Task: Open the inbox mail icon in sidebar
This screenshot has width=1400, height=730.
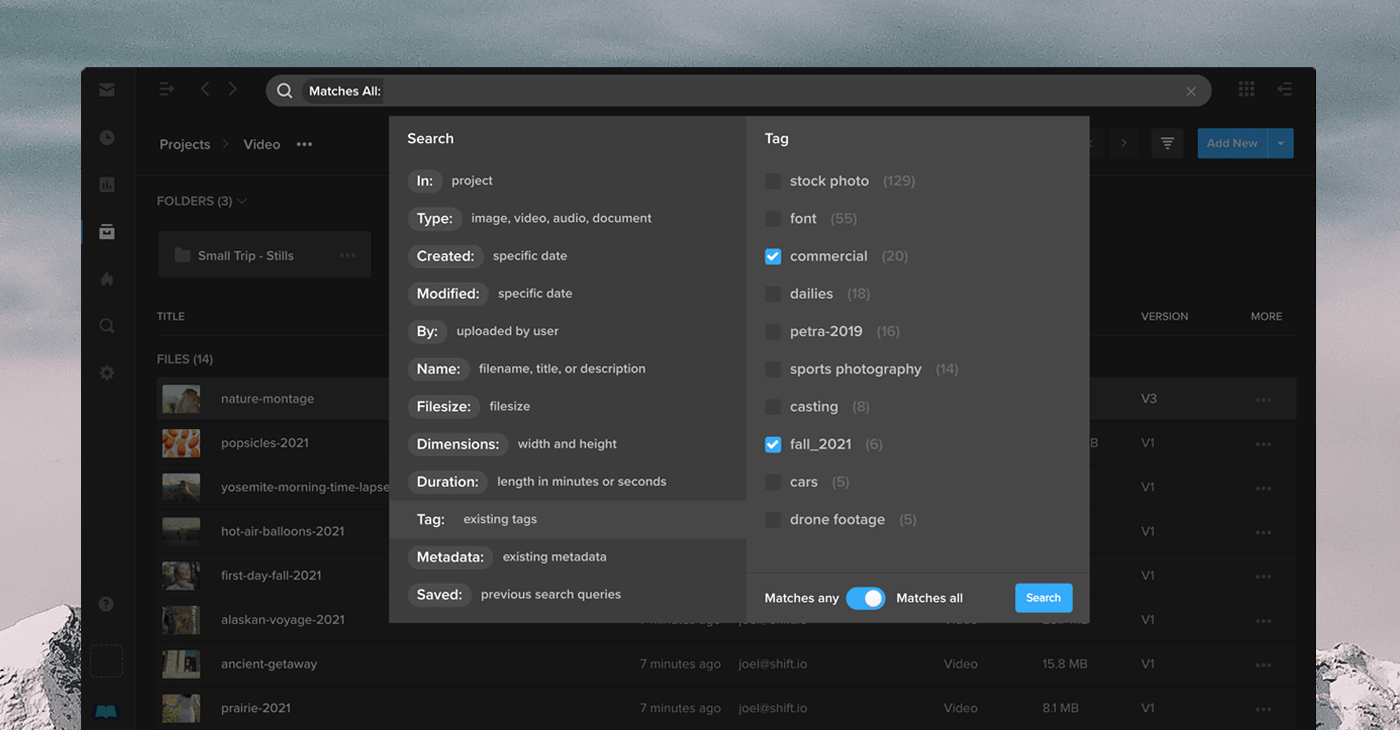Action: point(107,90)
